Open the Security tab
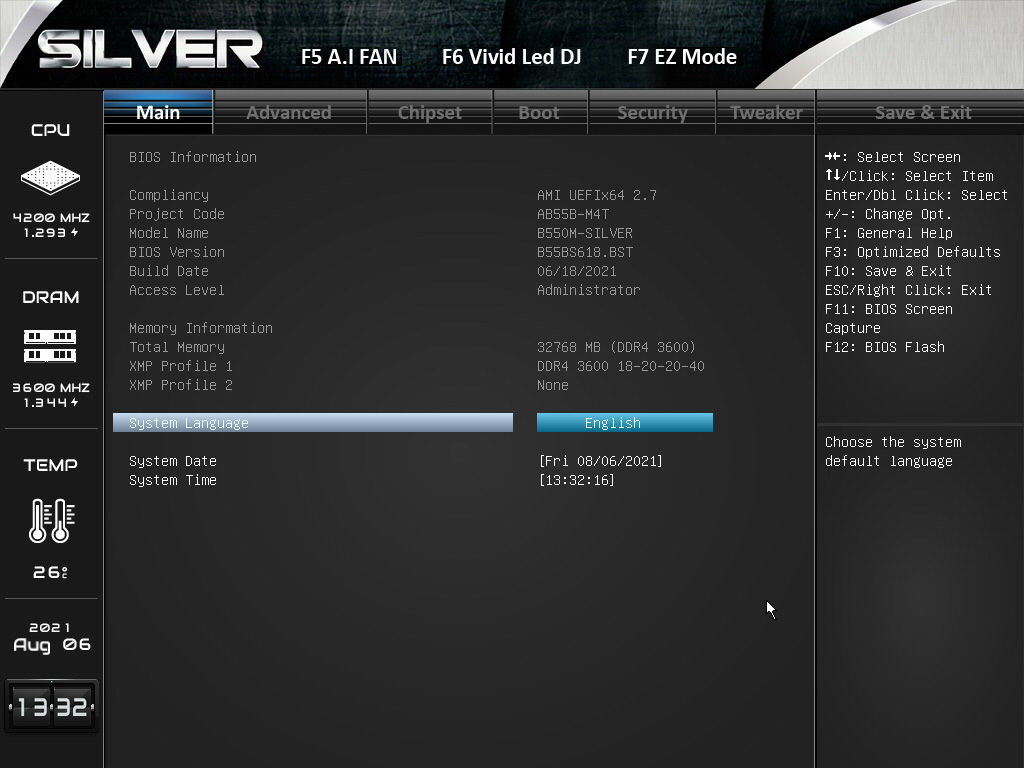The height and width of the screenshot is (768, 1024). [x=652, y=112]
